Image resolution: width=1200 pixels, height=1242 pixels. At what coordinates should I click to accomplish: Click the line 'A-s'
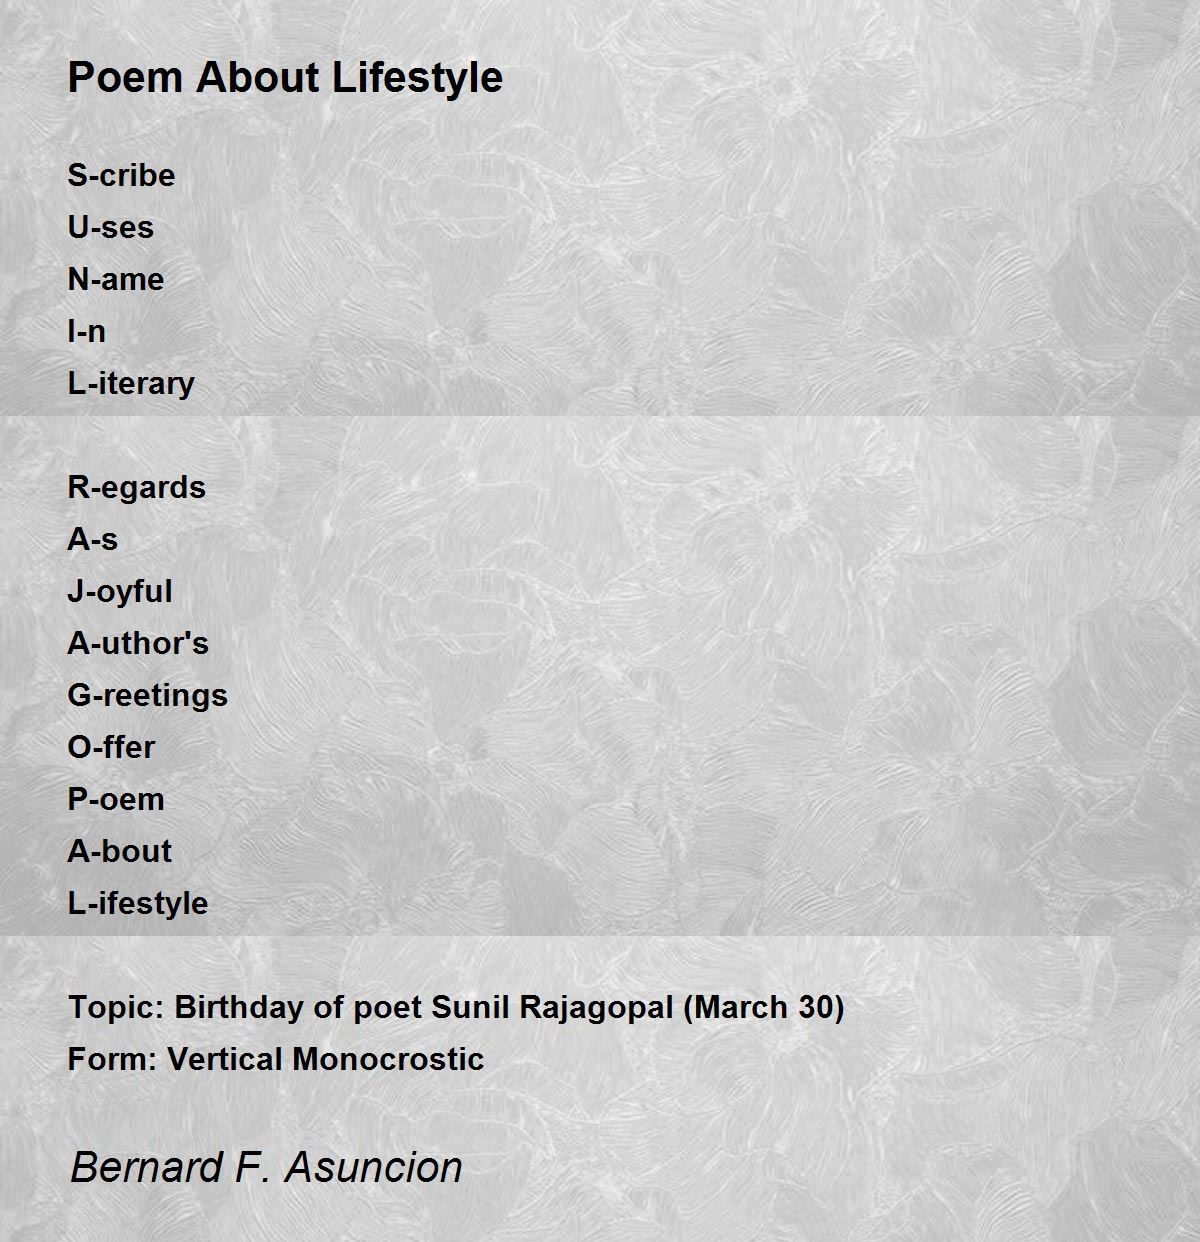(92, 539)
